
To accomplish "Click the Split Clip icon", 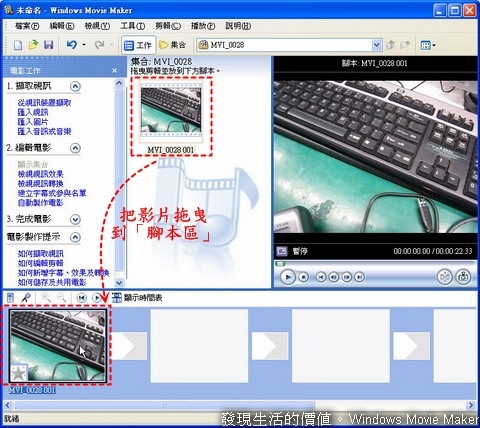I will pos(445,277).
